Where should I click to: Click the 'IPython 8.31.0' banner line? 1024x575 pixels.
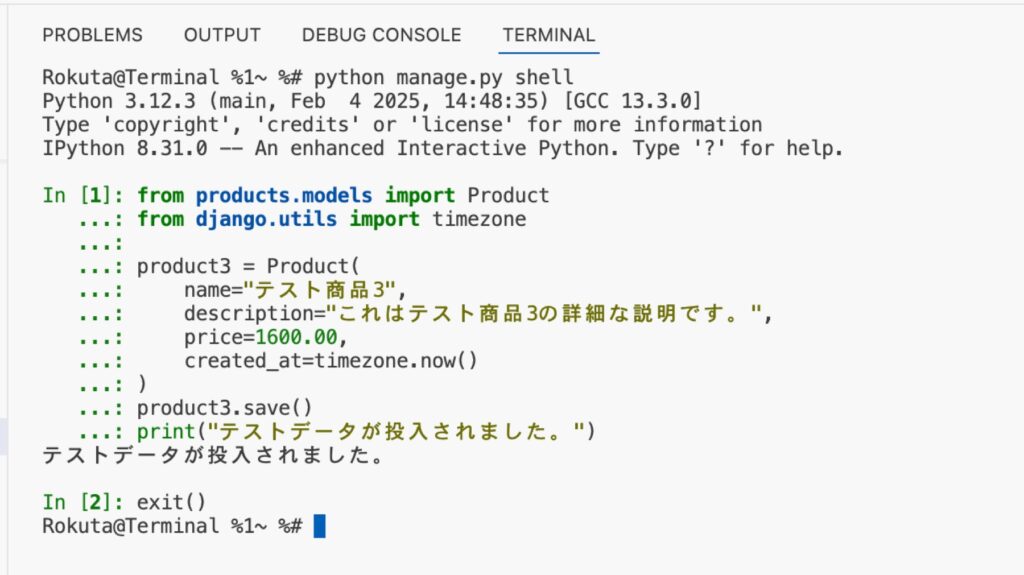click(x=443, y=148)
